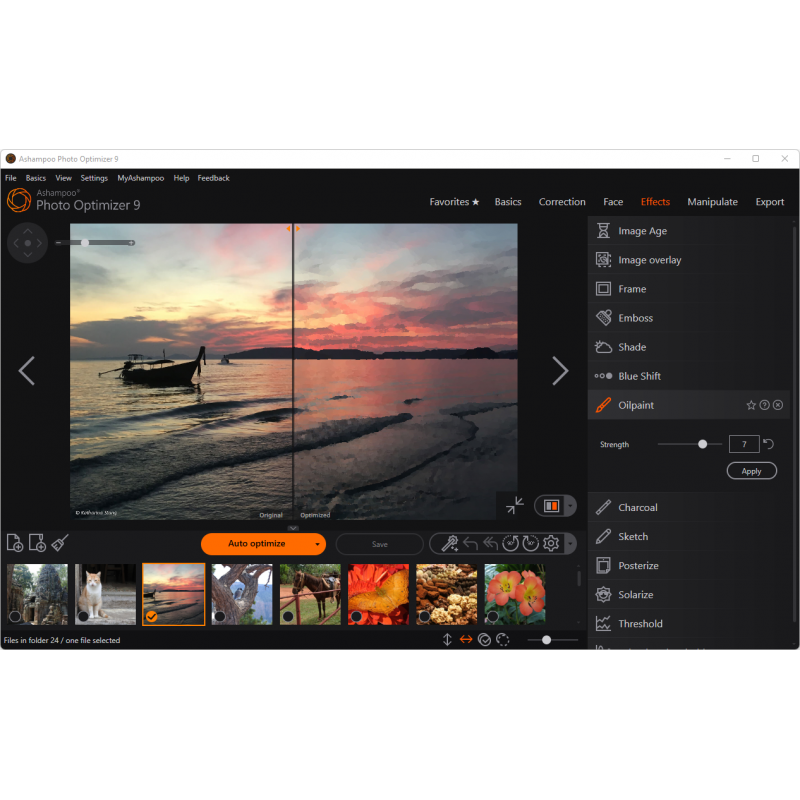This screenshot has width=800, height=800.
Task: Toggle selection circle on horse thumbnail
Action: click(288, 616)
